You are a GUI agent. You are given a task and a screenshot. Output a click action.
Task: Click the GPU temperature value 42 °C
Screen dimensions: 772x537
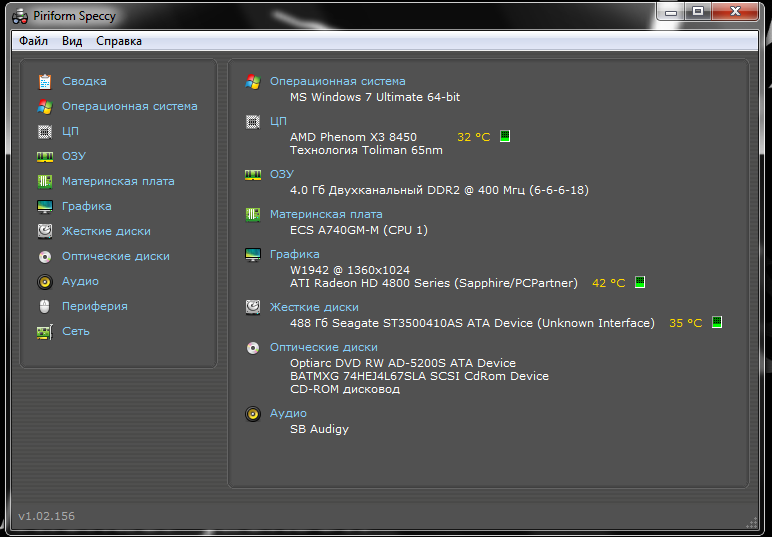coord(609,284)
